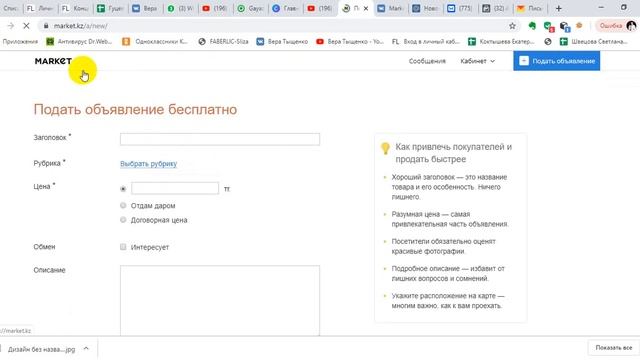Screen dimensions: 640x360
Task: Switch to the Mari tab
Action: click(390, 8)
